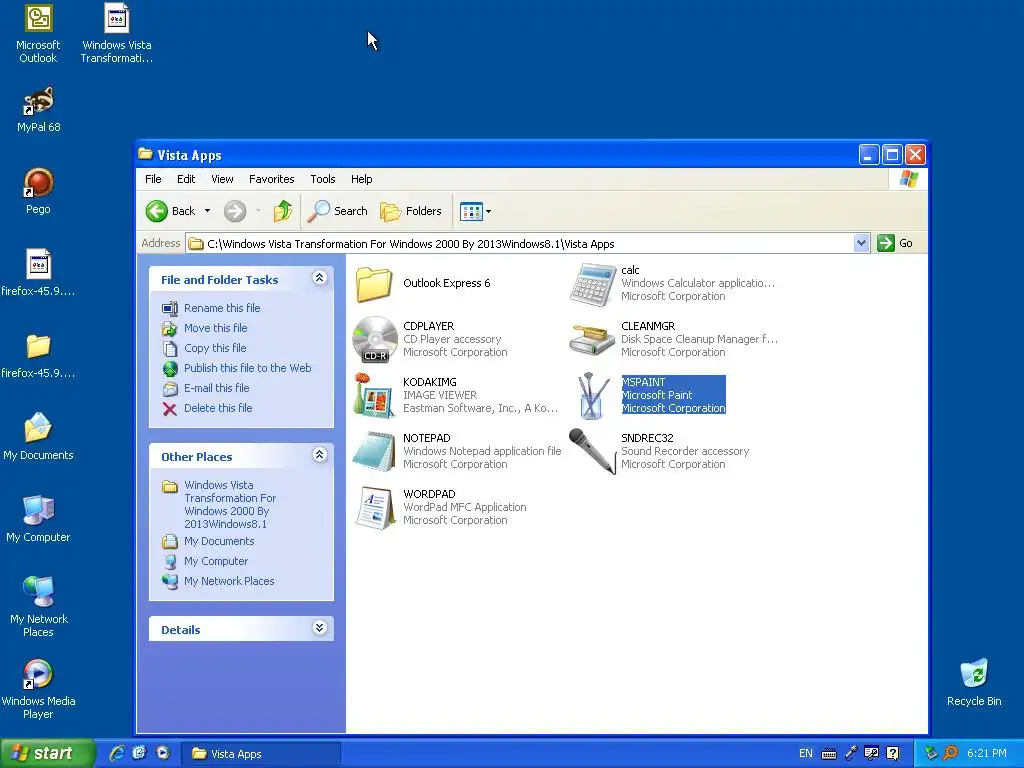Go back with the green Back arrow
The image size is (1024, 768).
coord(170,211)
